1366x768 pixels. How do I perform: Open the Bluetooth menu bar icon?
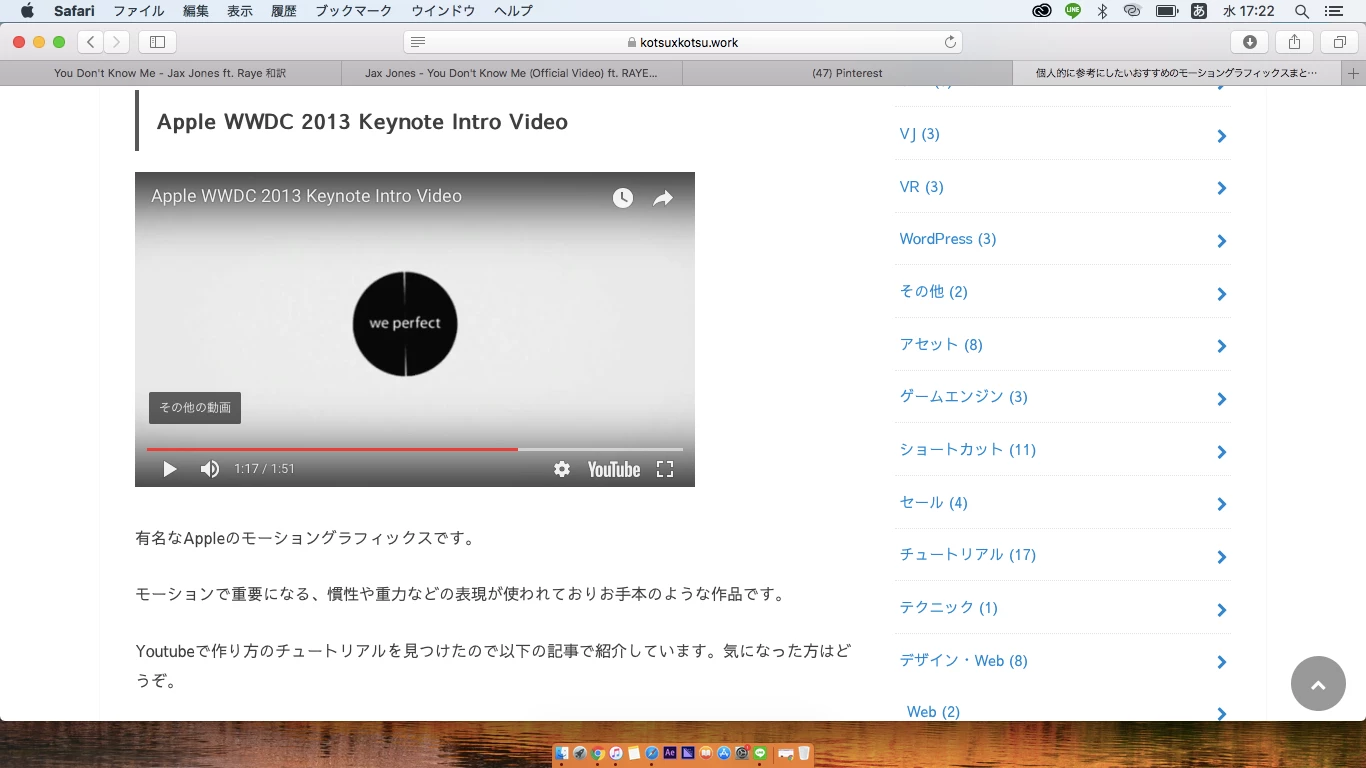point(1102,11)
